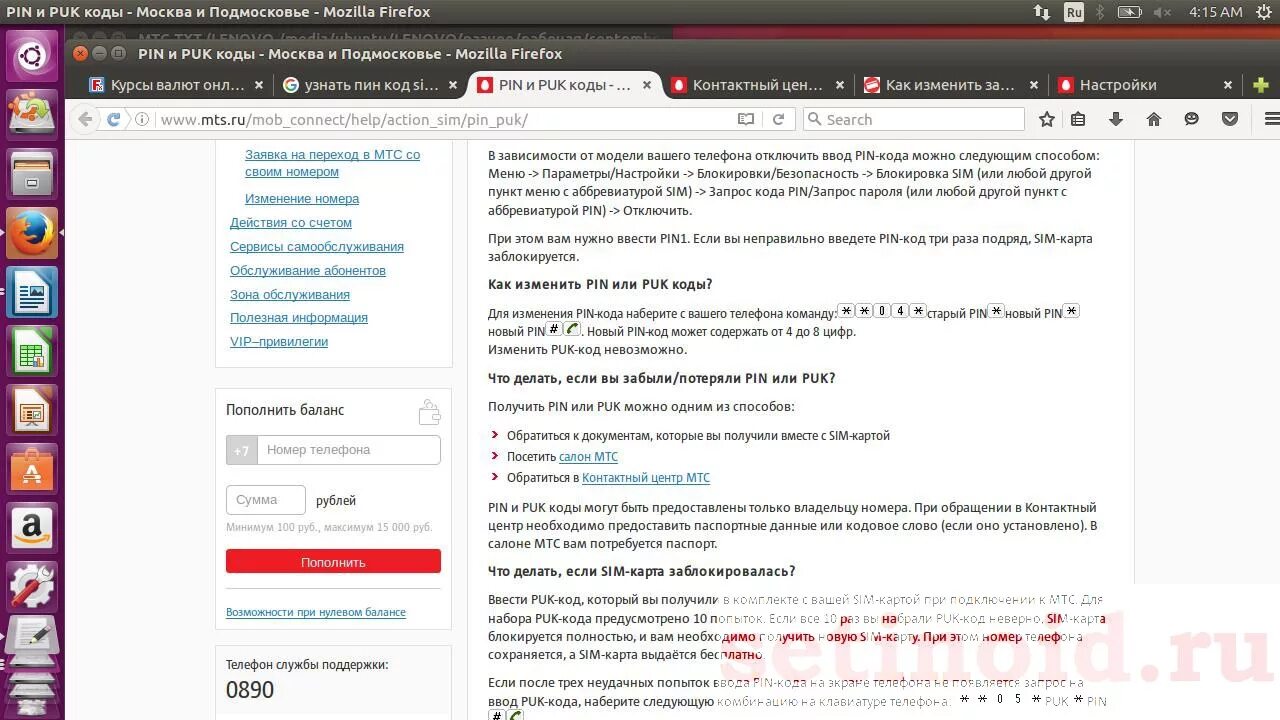
Task: Open Firefox Hello chat icon
Action: click(1192, 119)
